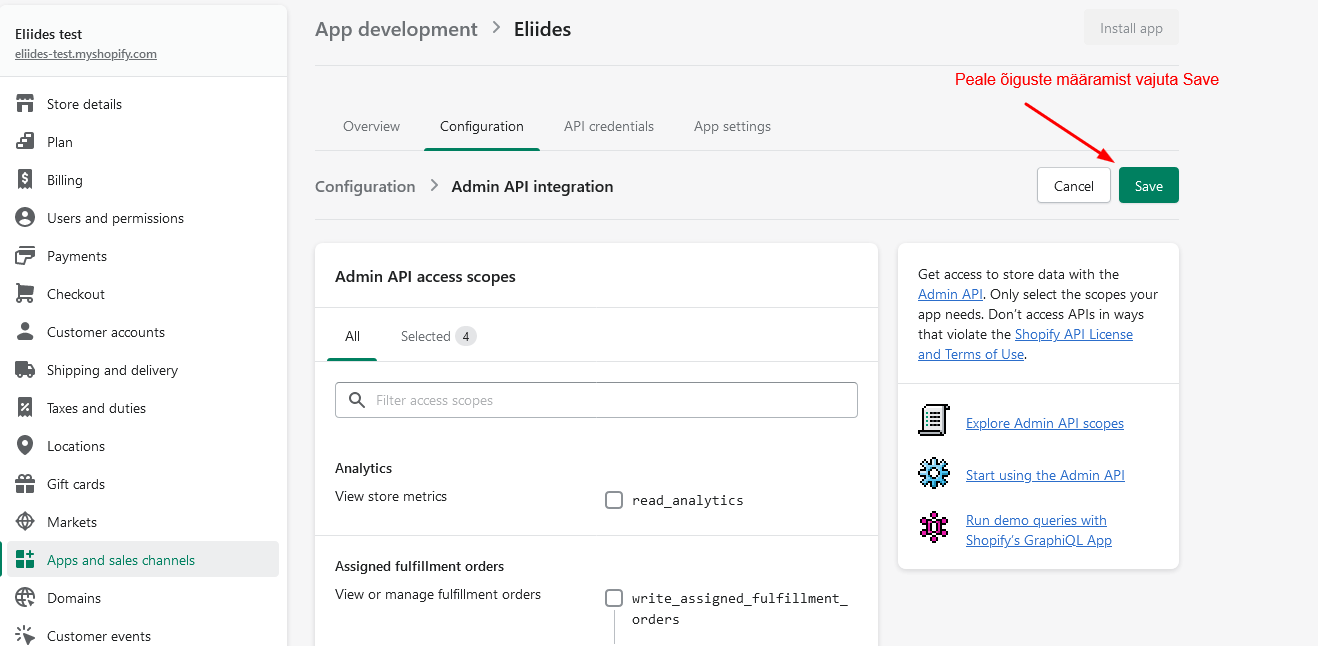Click the Payments card icon

(26, 256)
